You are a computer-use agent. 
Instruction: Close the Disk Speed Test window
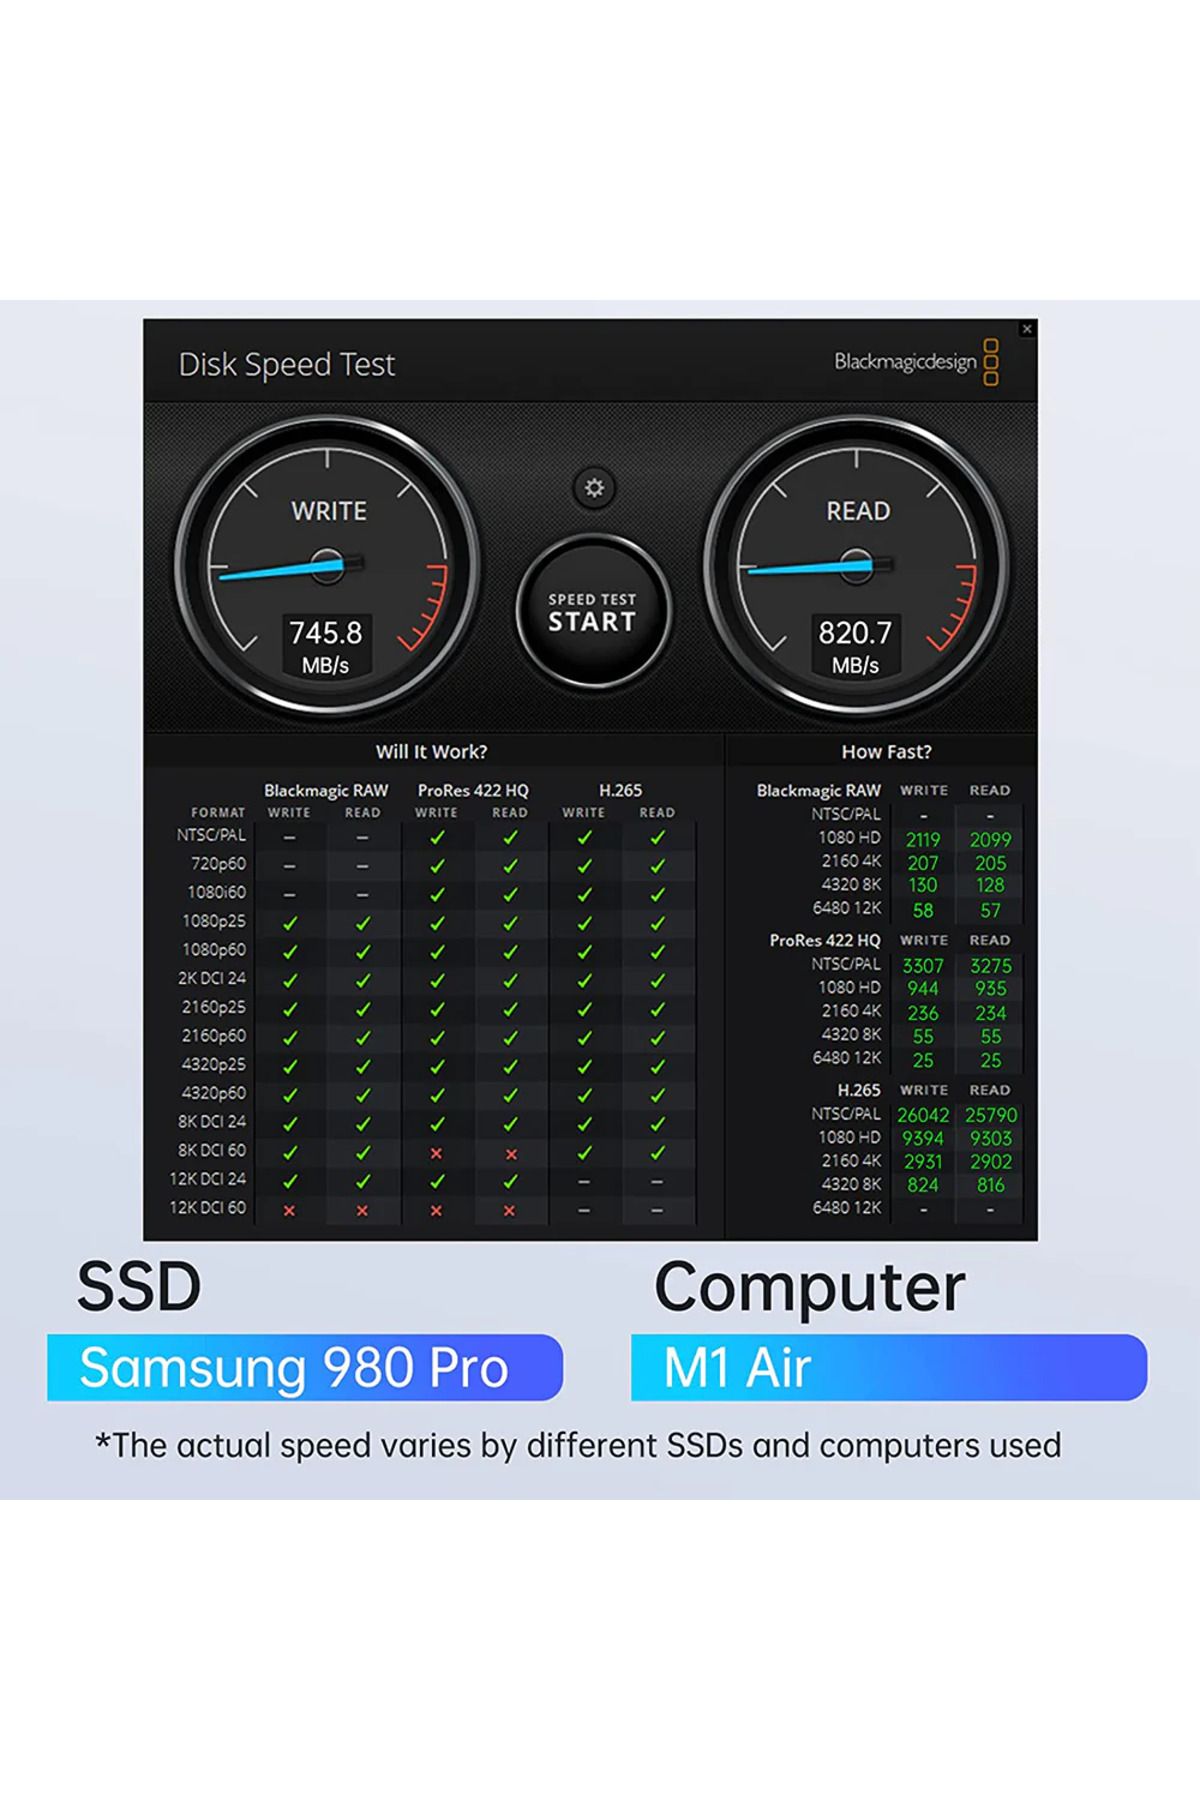click(x=1026, y=329)
